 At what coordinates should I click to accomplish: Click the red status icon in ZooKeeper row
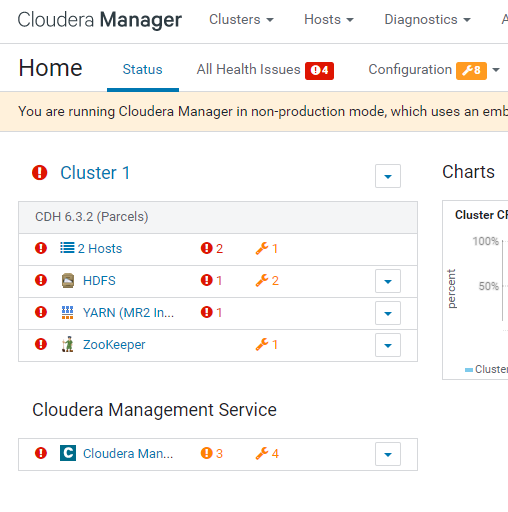click(x=41, y=344)
